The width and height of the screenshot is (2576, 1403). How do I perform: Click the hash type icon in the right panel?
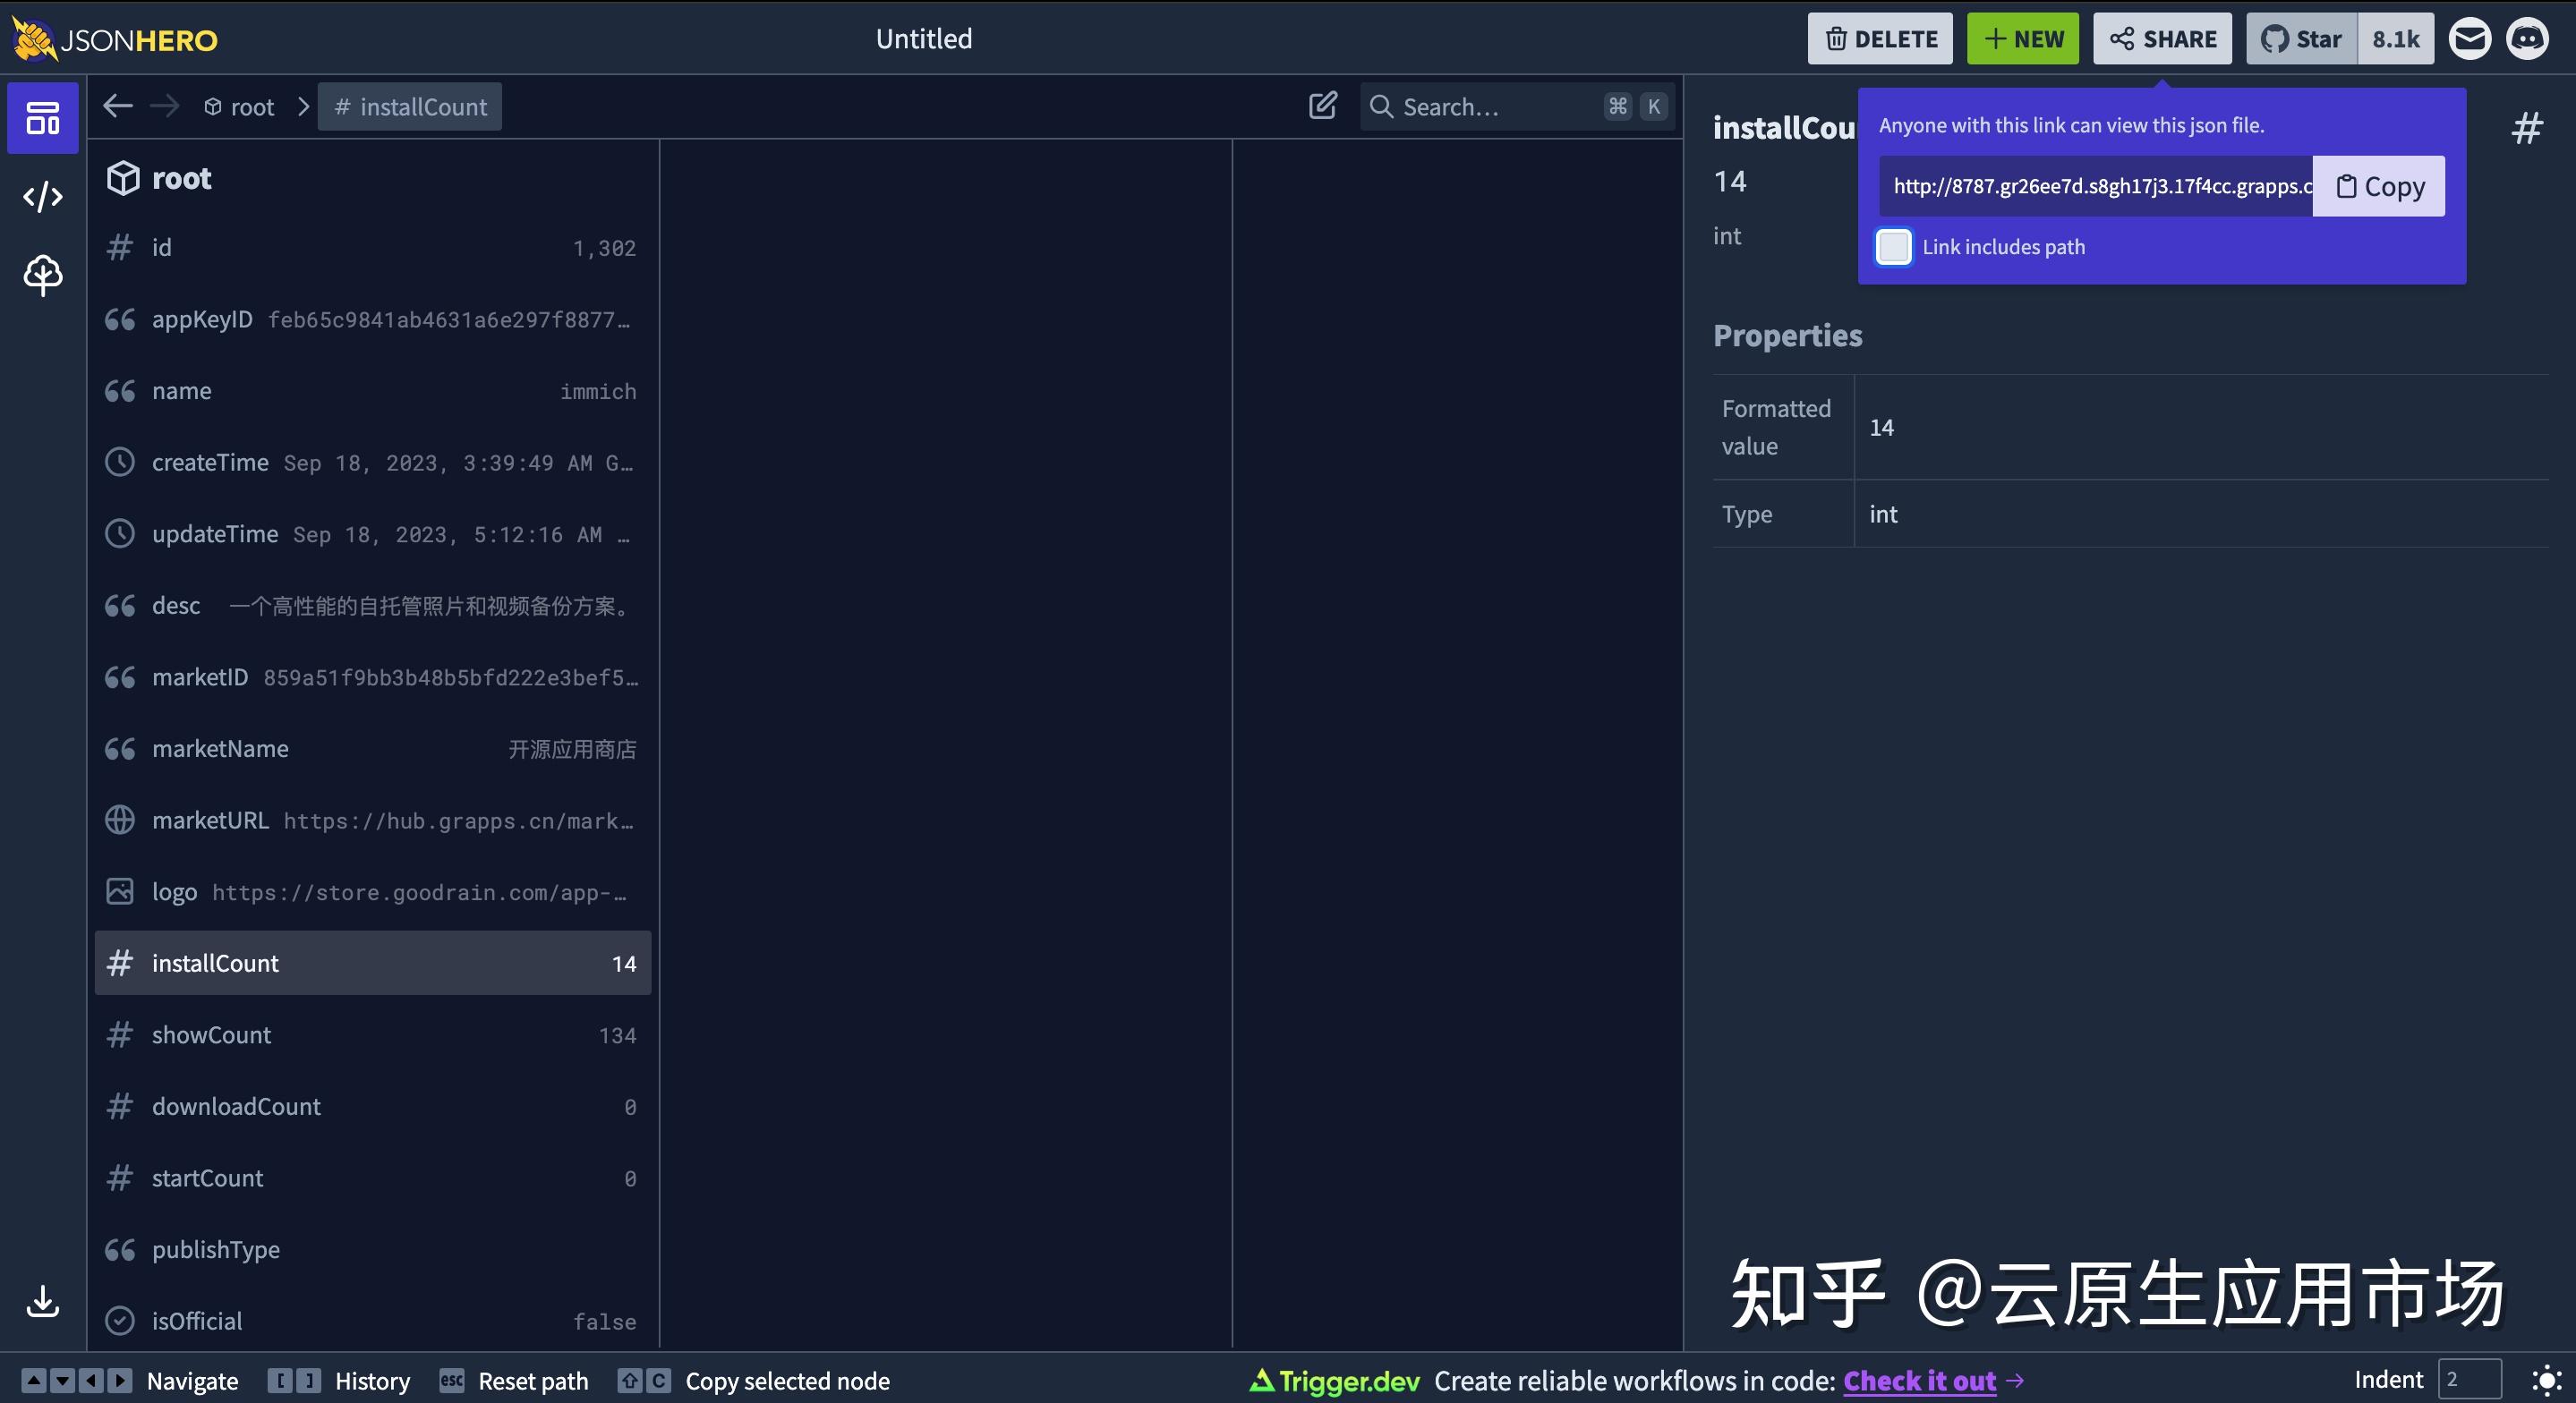click(2527, 127)
